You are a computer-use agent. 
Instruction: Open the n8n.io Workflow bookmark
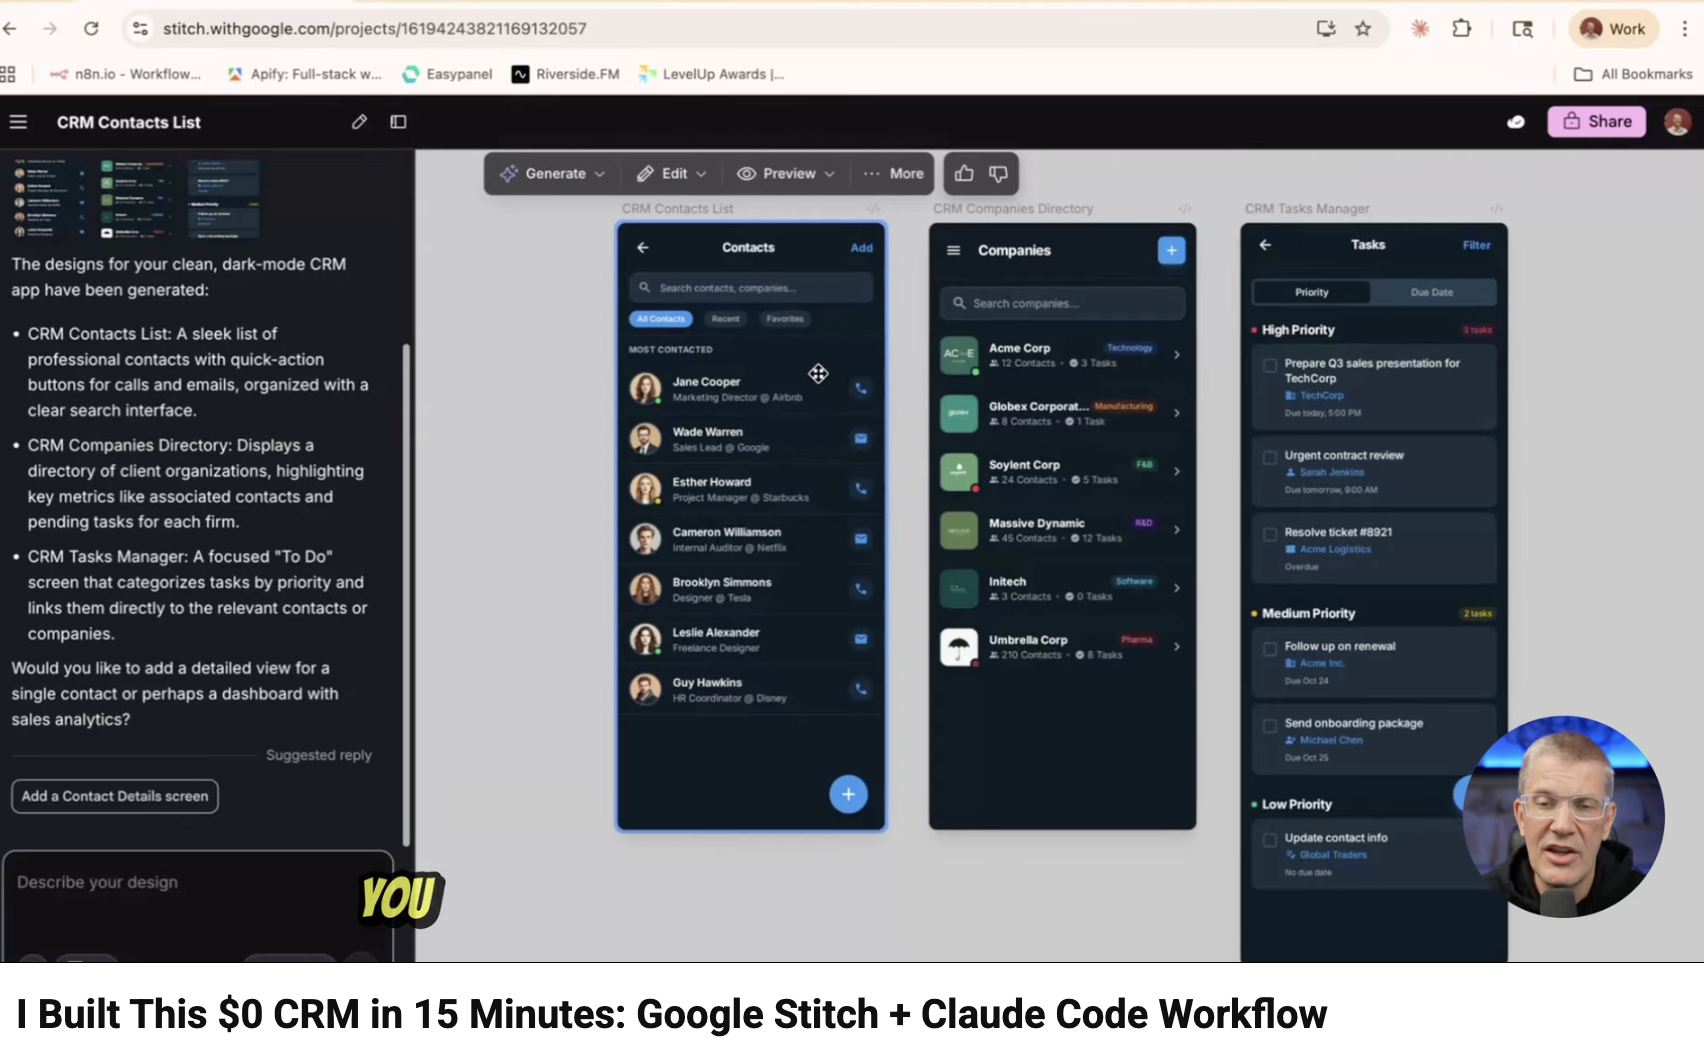click(126, 74)
